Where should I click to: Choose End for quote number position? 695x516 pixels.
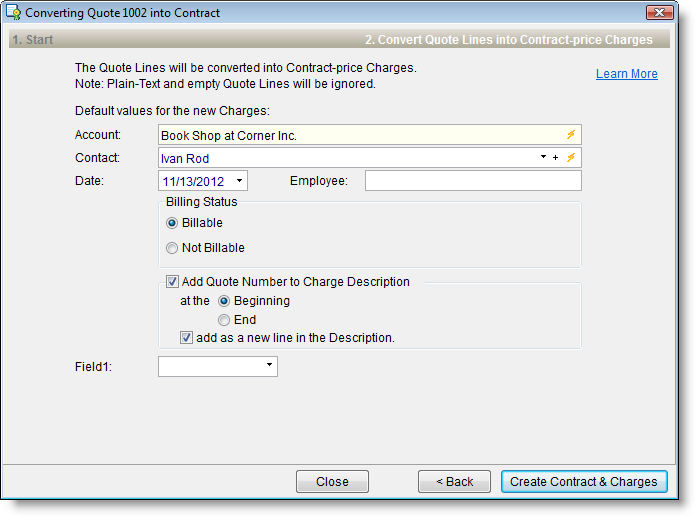(x=224, y=320)
